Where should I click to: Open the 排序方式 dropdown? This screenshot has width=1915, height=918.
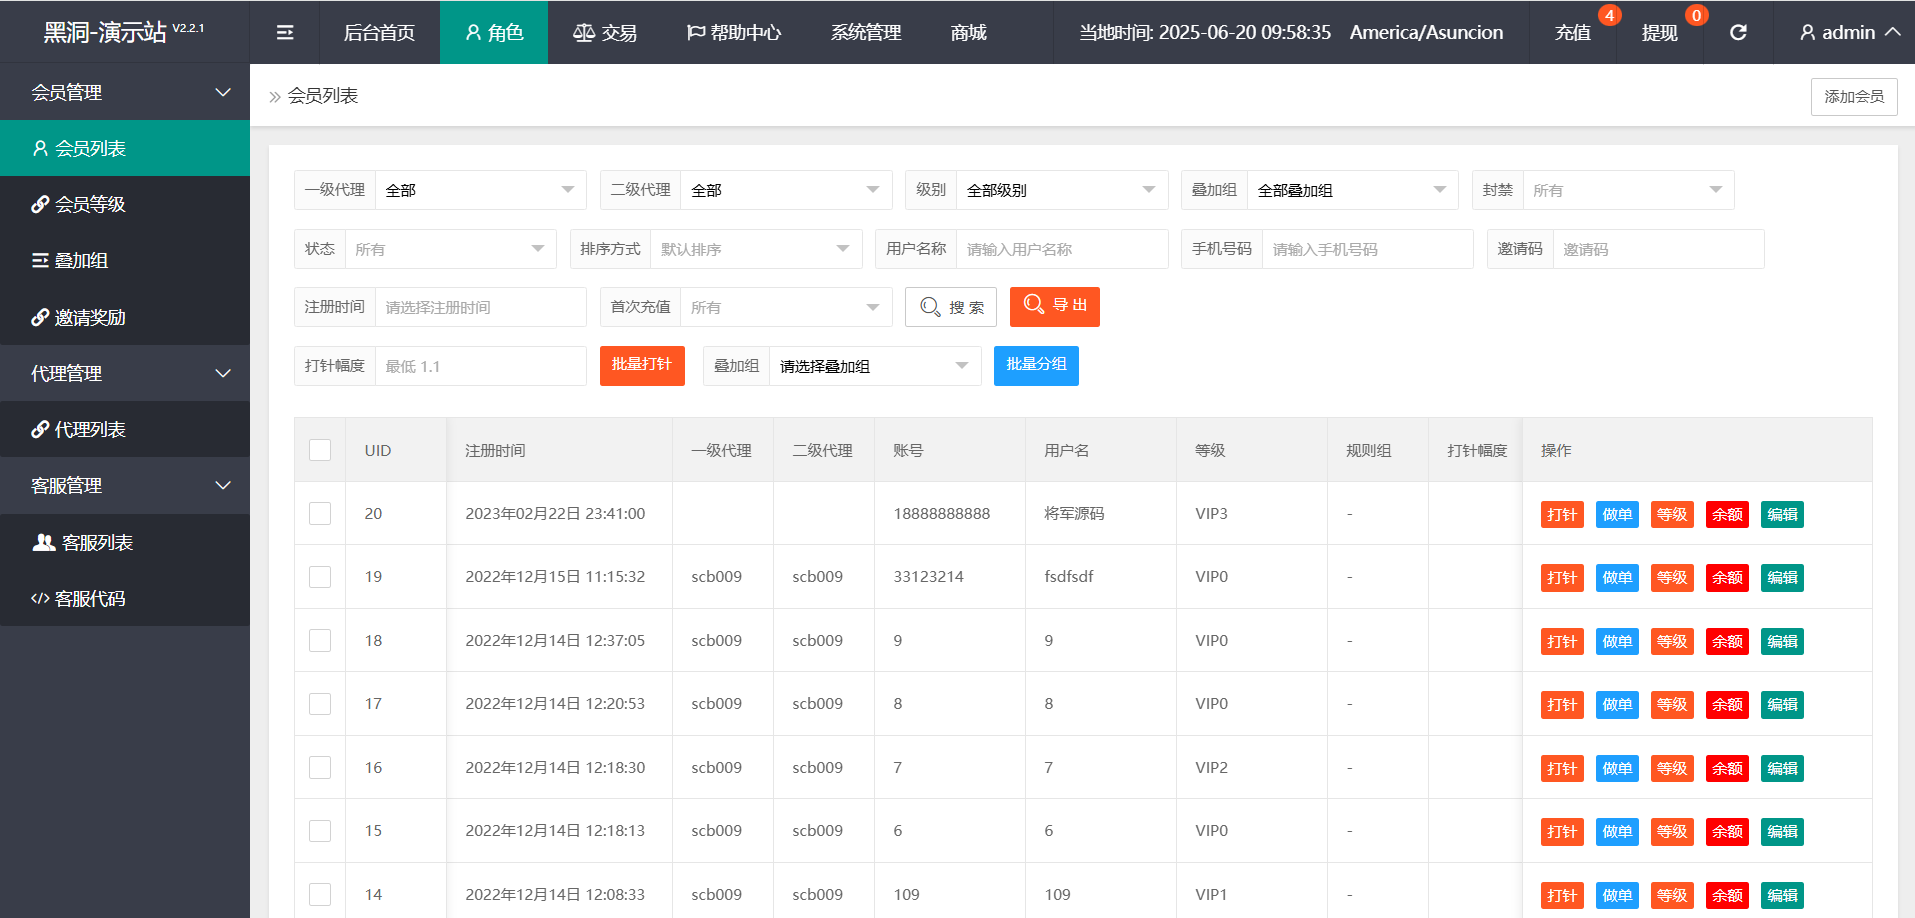click(756, 249)
